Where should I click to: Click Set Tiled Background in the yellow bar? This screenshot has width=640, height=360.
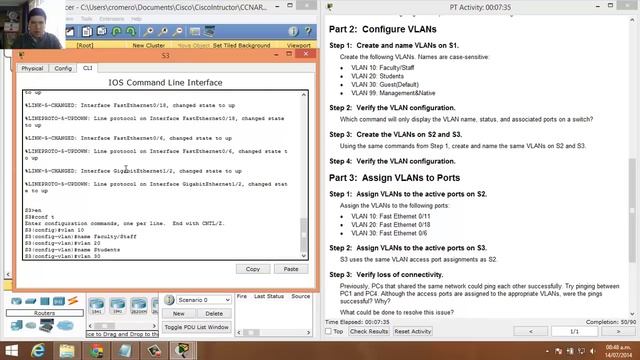tap(242, 45)
